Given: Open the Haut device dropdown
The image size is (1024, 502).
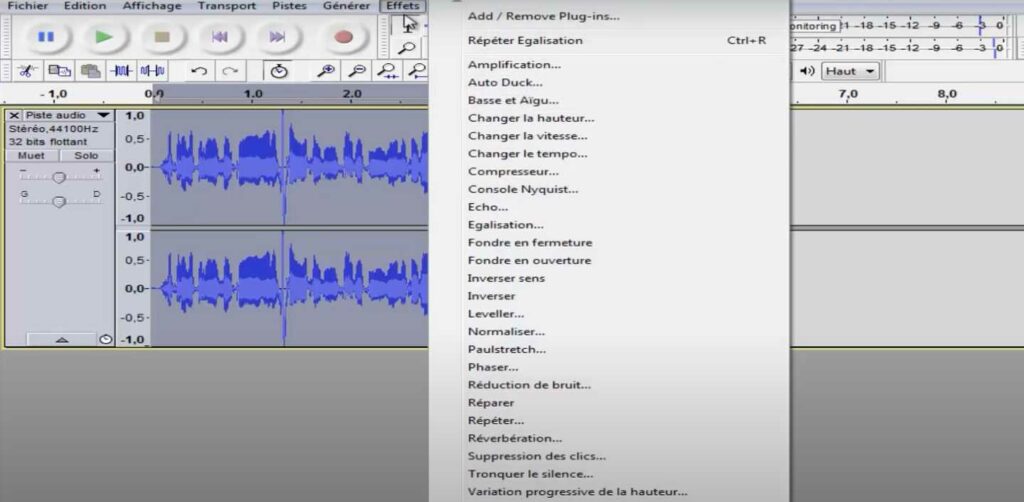Looking at the screenshot, I should [x=850, y=71].
